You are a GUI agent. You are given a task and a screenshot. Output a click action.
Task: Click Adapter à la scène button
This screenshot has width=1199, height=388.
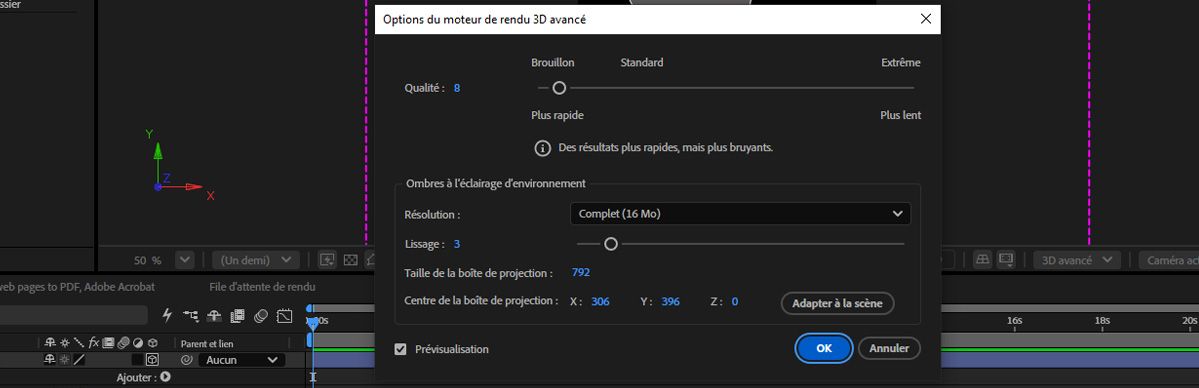coord(837,303)
